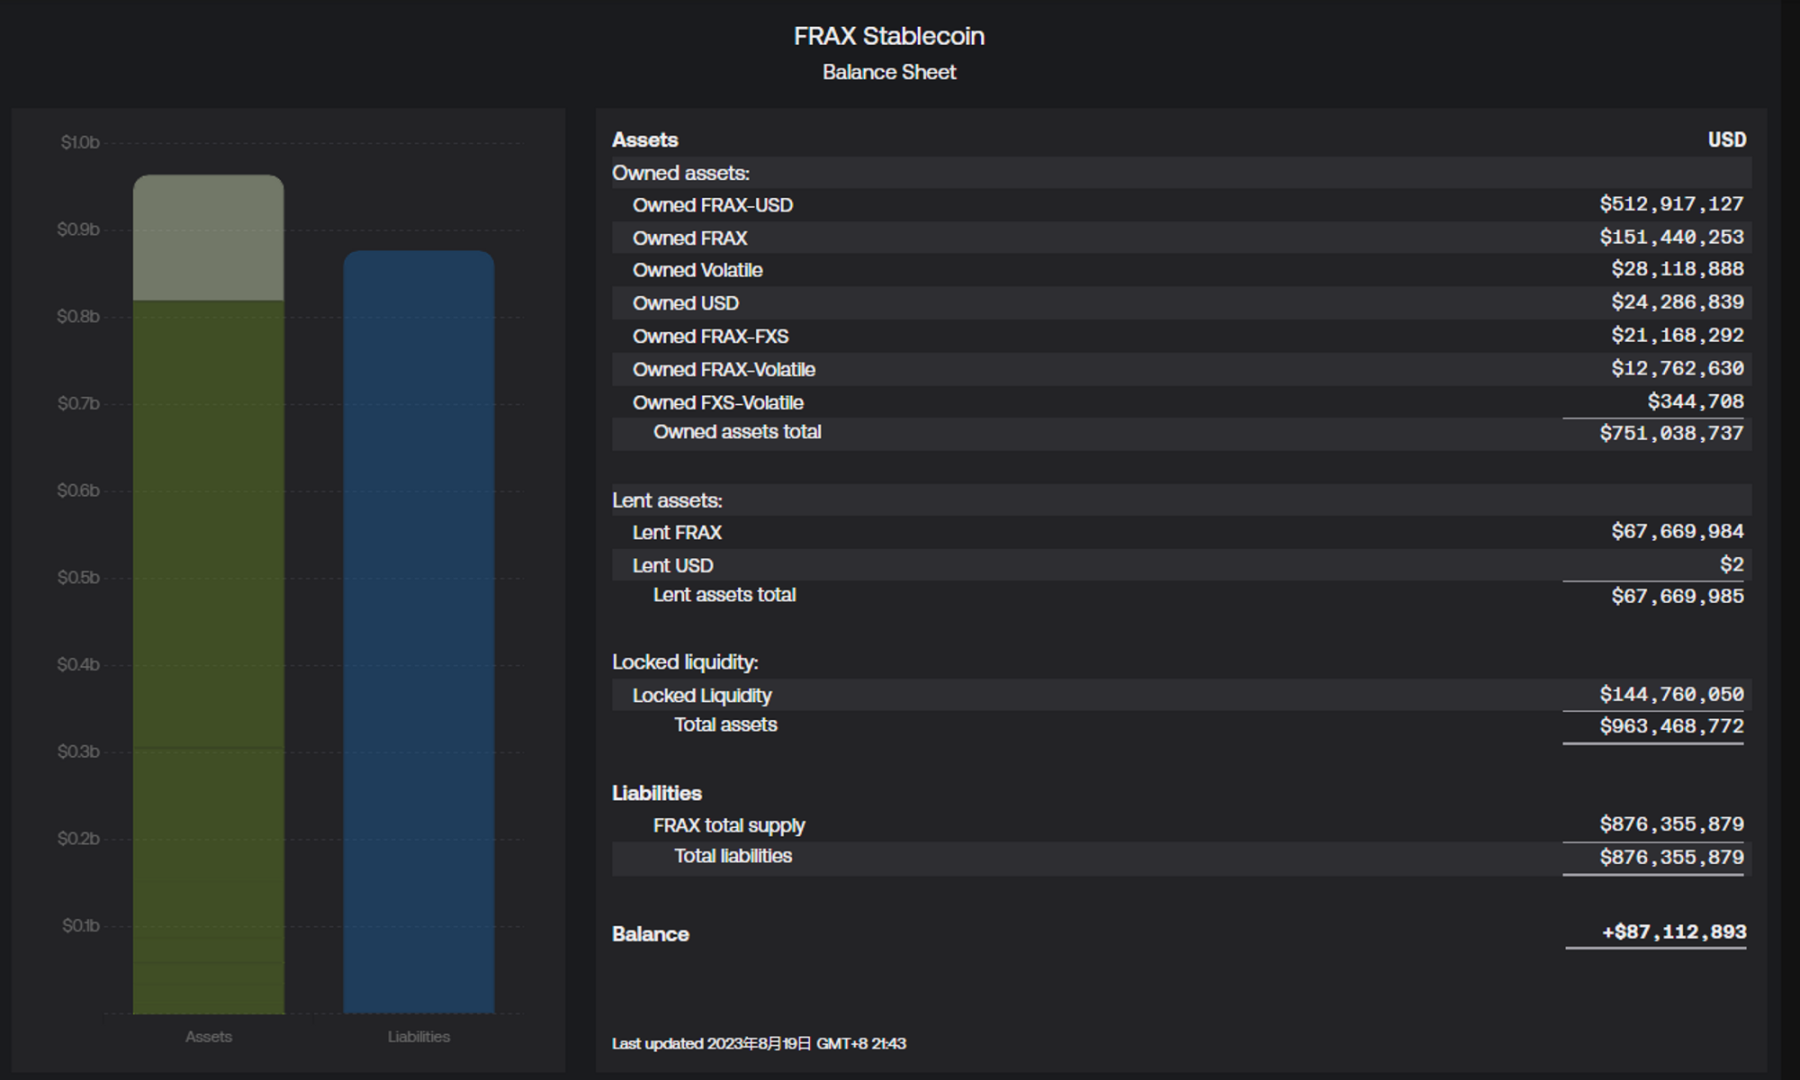Image resolution: width=1800 pixels, height=1080 pixels.
Task: Click the light gray-green top Assets bar segment
Action: 208,238
